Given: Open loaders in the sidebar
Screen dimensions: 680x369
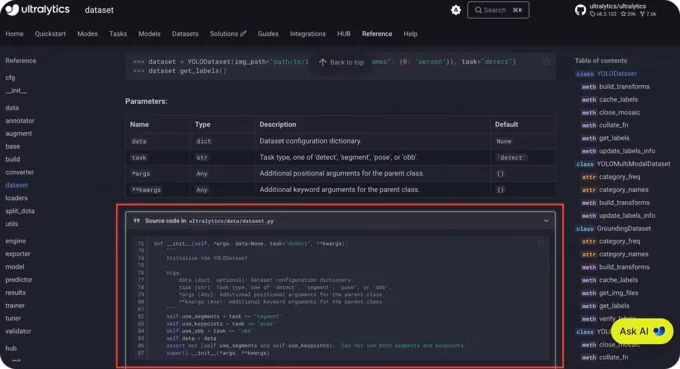Looking at the screenshot, I should click(16, 198).
